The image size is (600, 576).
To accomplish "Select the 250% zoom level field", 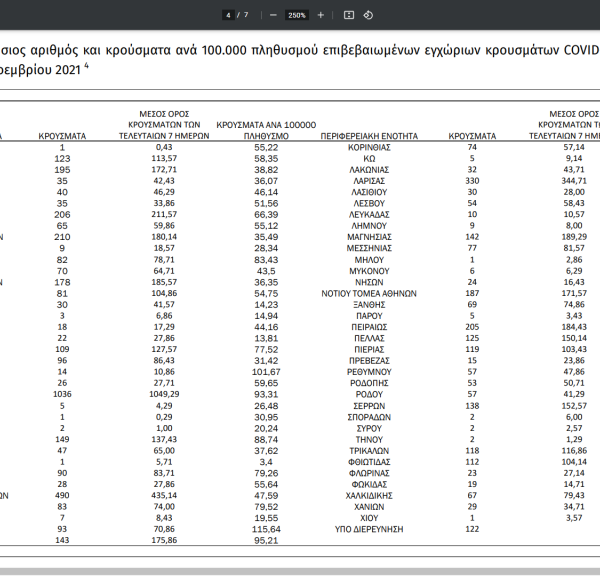I will 297,15.
